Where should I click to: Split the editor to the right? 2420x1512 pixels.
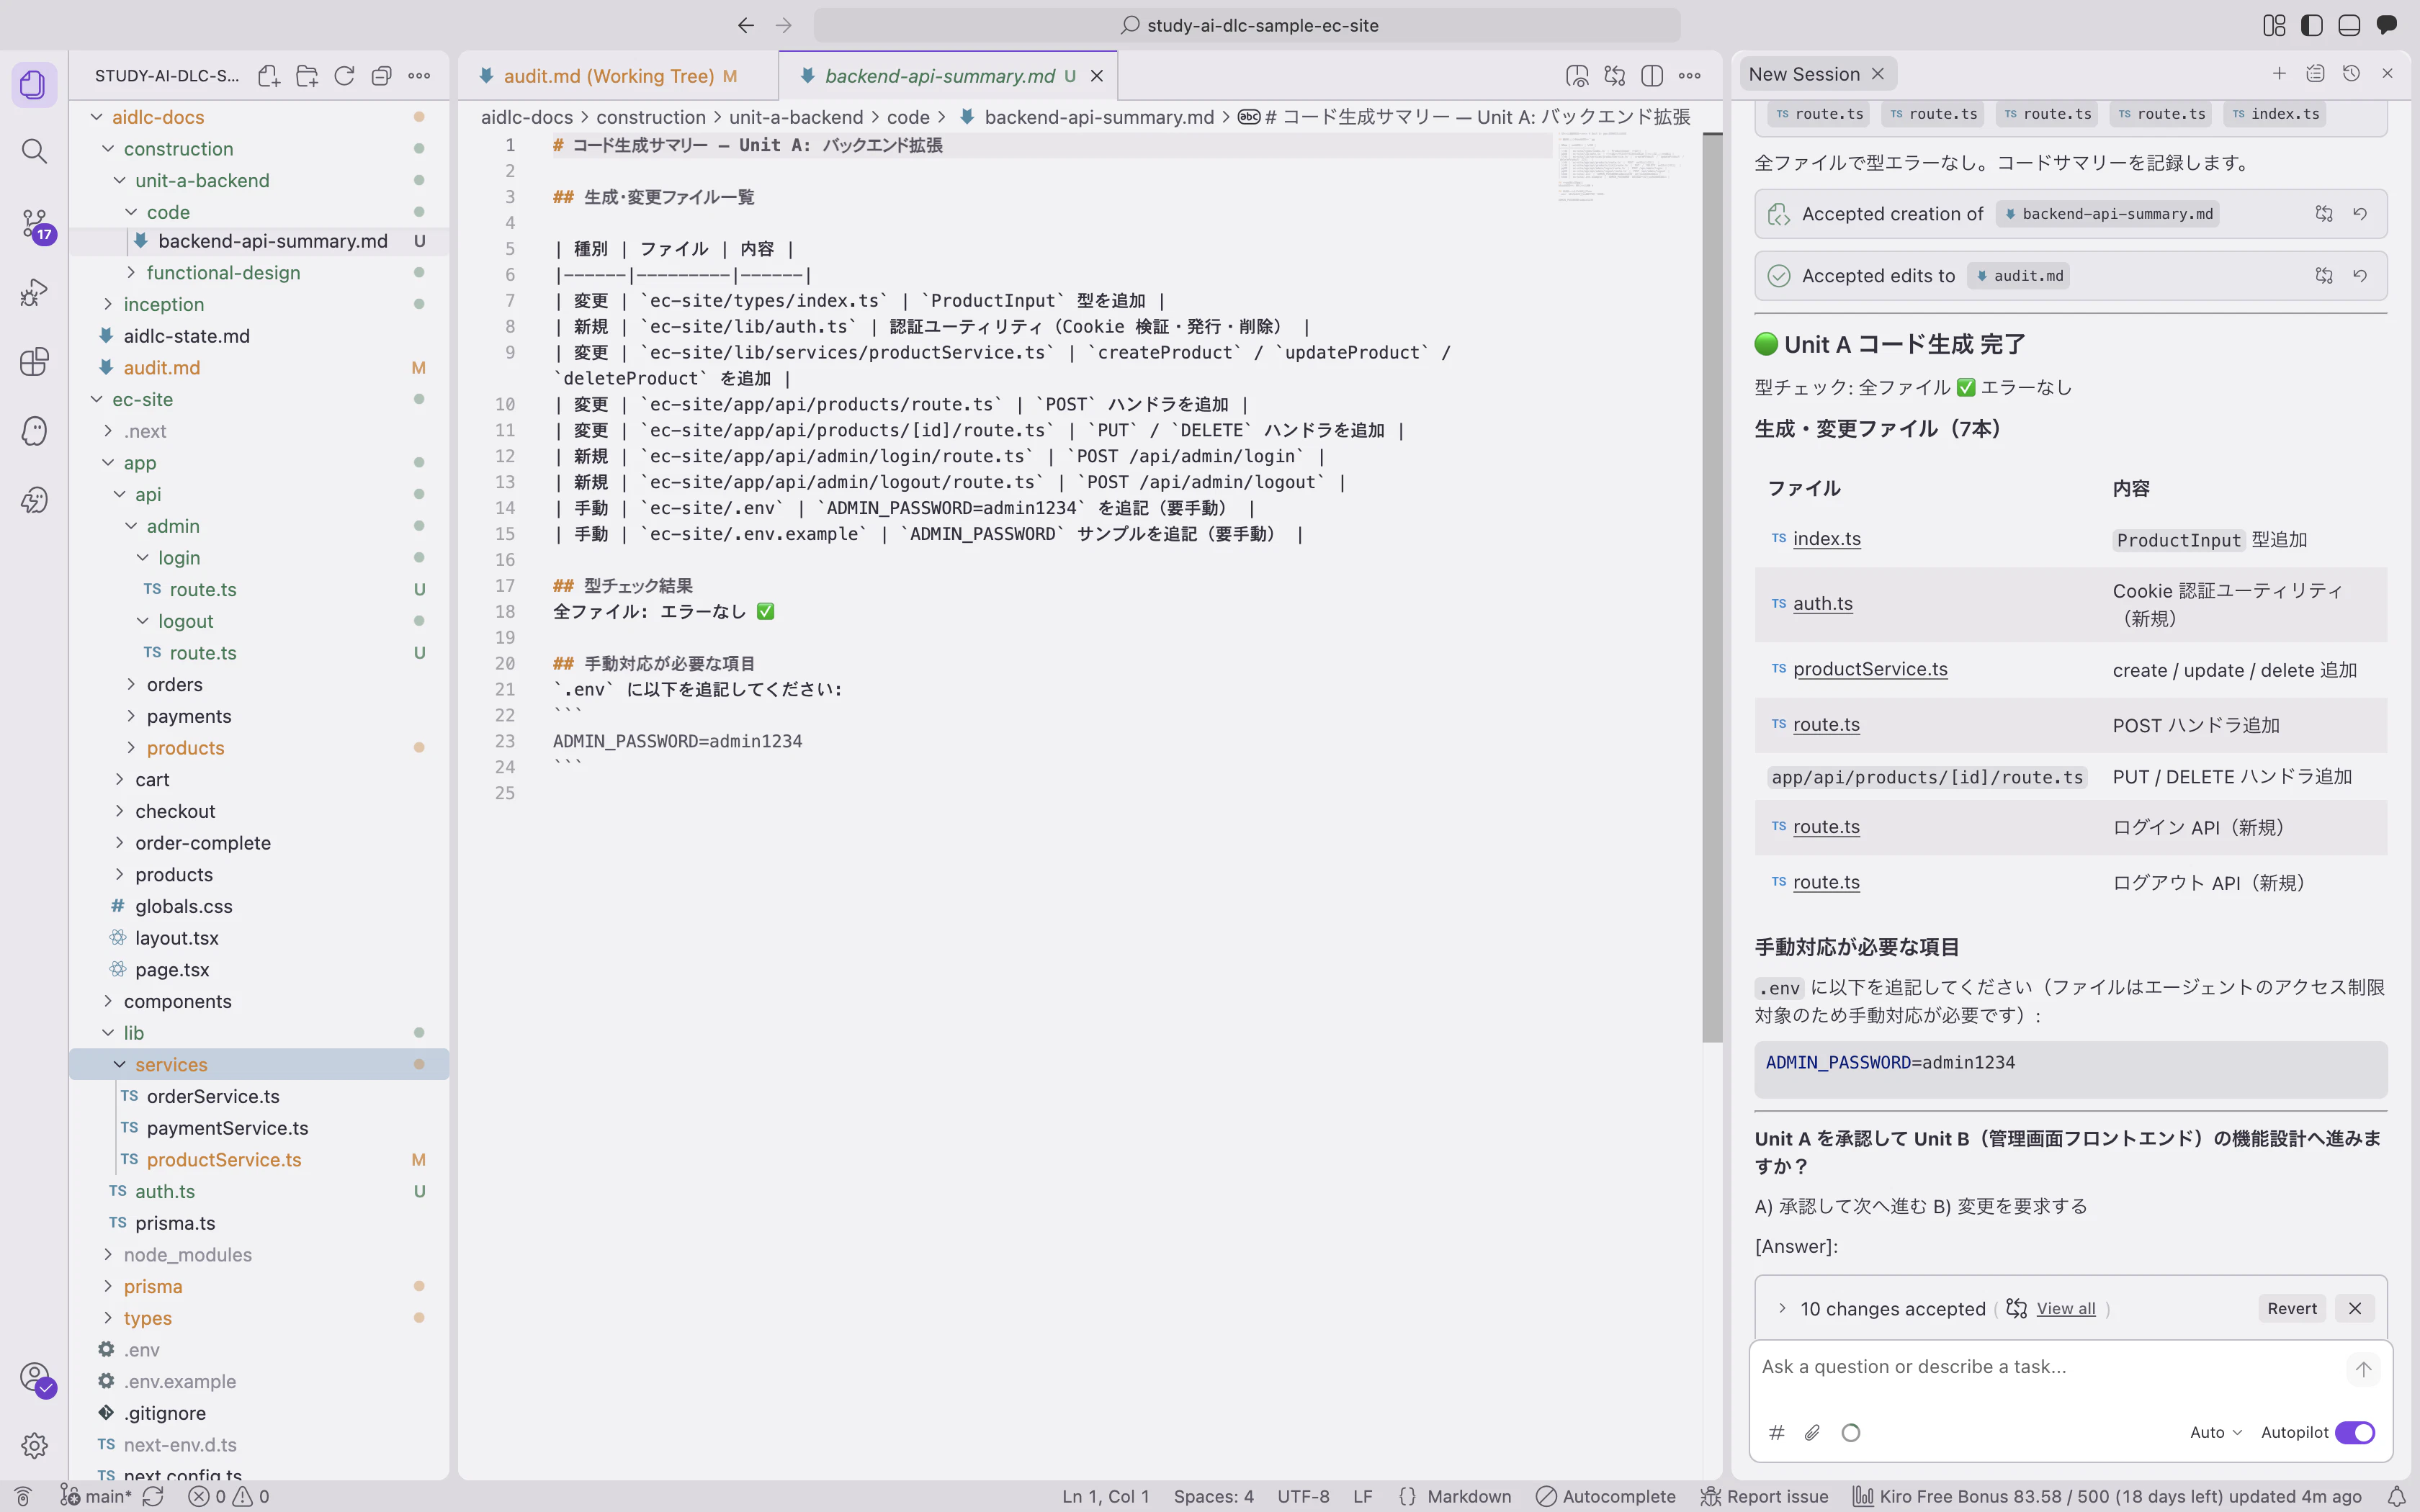[x=1652, y=76]
